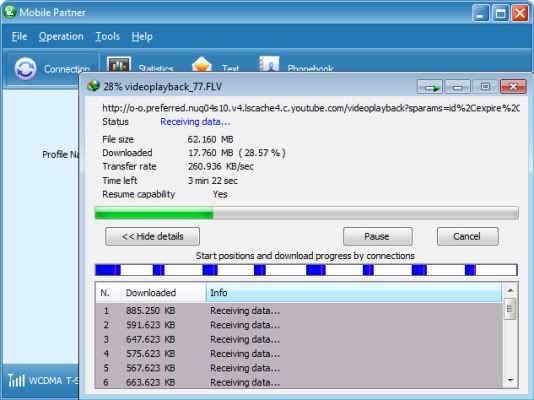Click the Info column header
The image size is (534, 400).
point(354,293)
